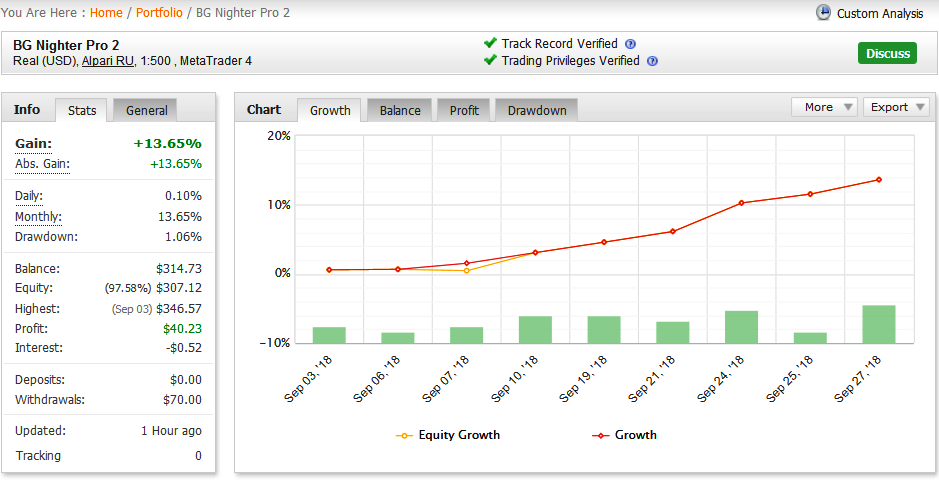Toggle Equity Growth series in chart legend
The width and height of the screenshot is (939, 480).
[x=447, y=435]
